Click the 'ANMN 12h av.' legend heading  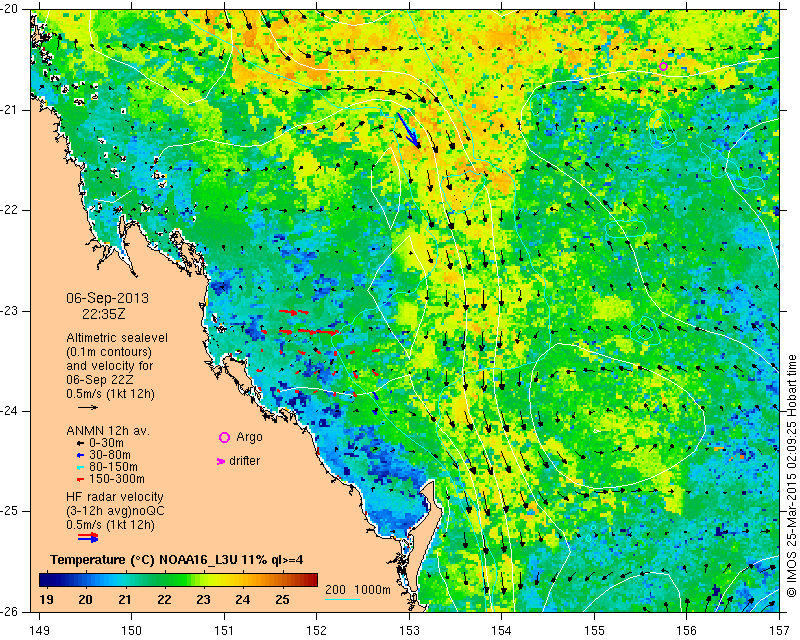tap(108, 431)
